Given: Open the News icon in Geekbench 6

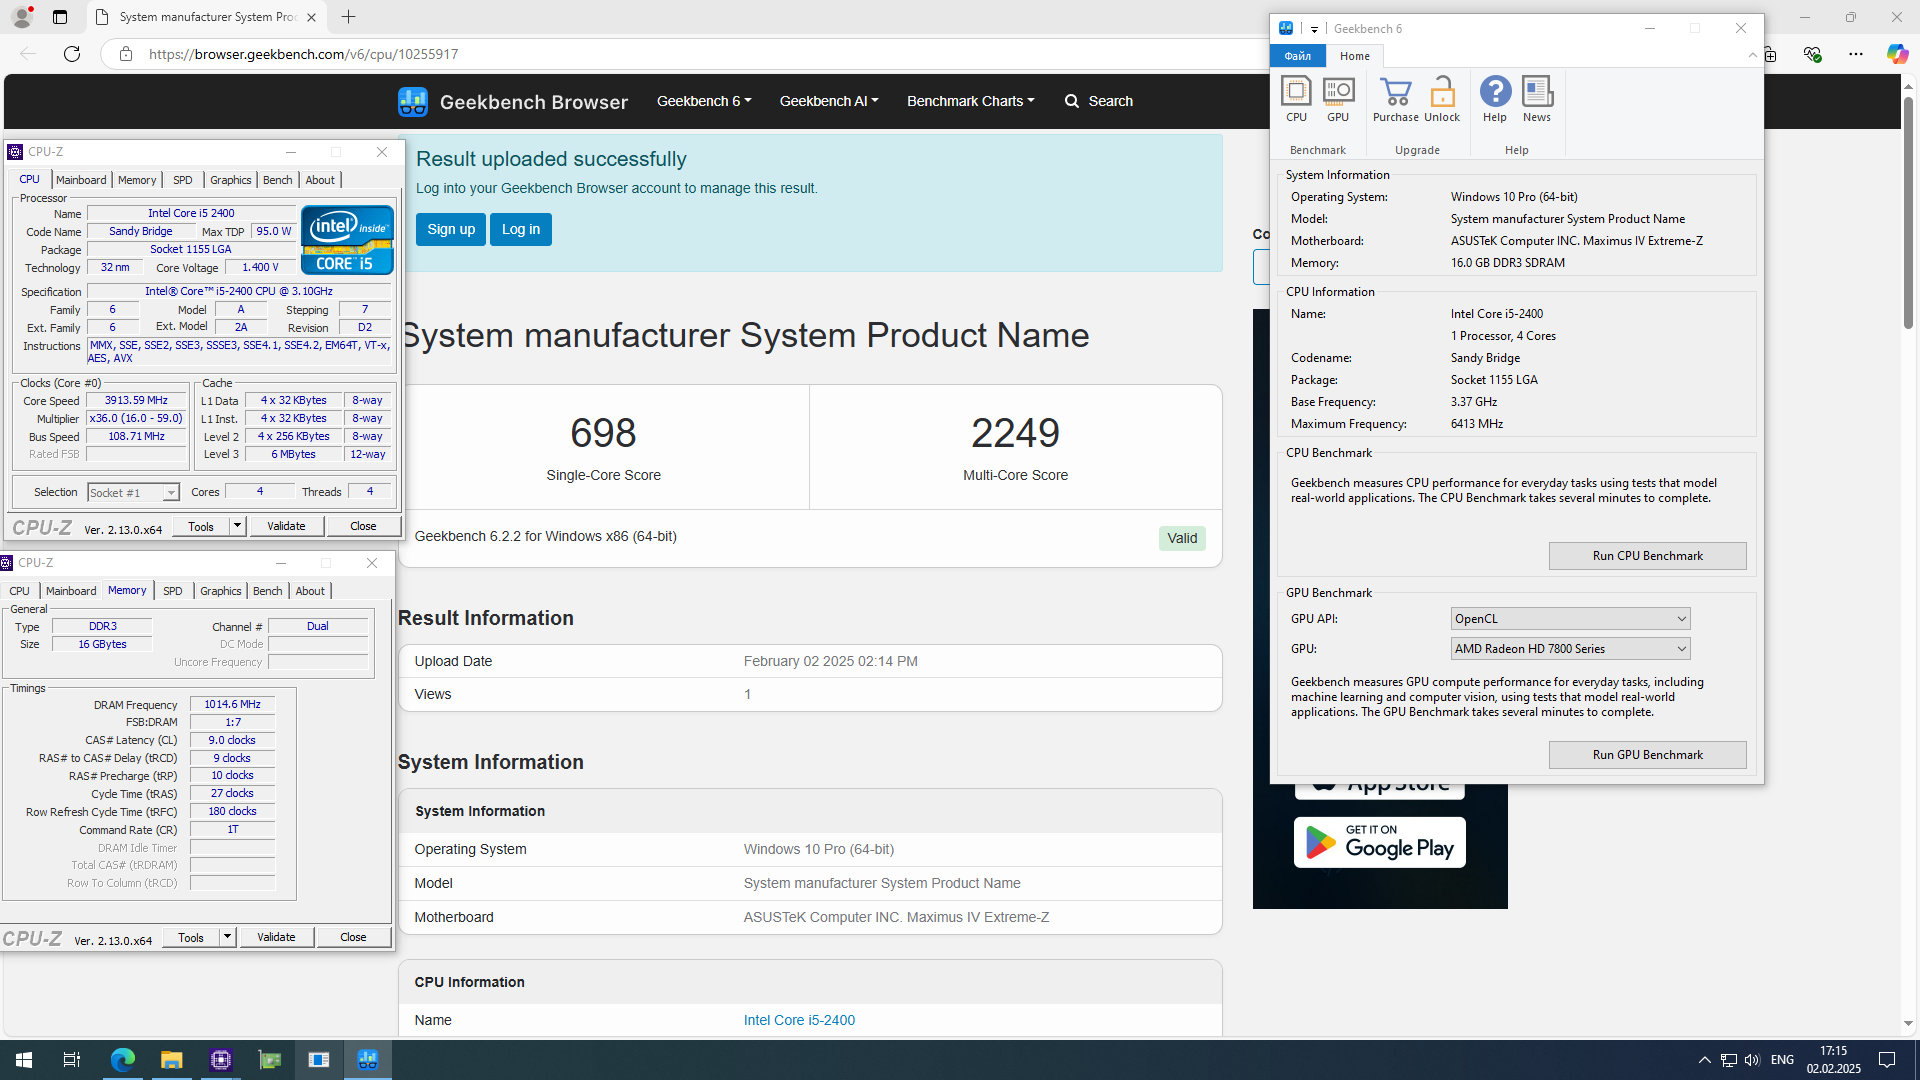Looking at the screenshot, I should pyautogui.click(x=1537, y=99).
